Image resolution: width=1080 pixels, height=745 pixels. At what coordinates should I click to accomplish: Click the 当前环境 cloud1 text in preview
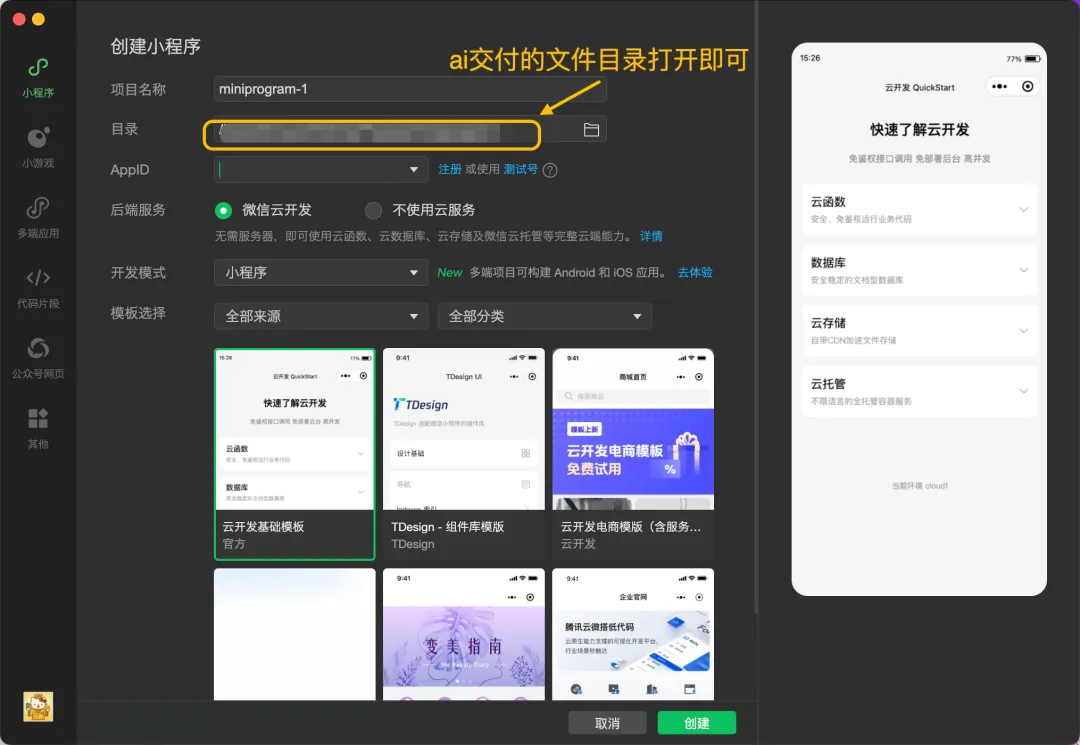pyautogui.click(x=920, y=486)
